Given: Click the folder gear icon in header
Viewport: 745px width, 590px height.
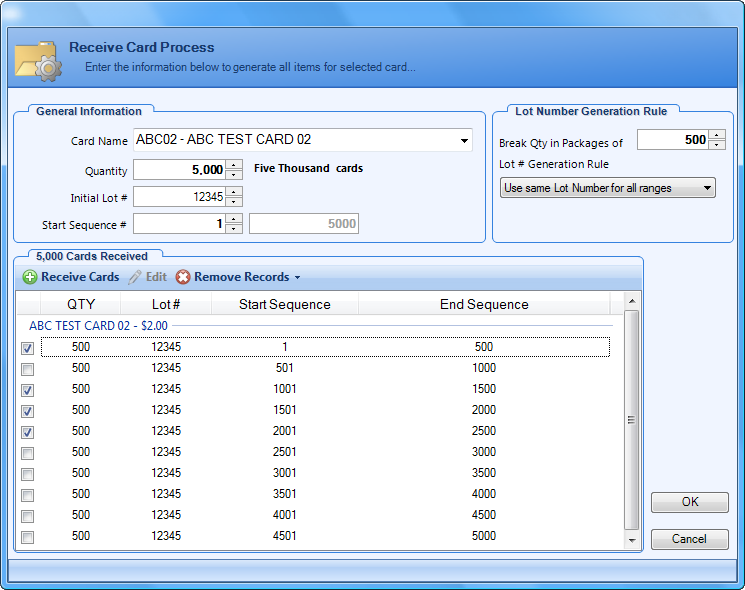Looking at the screenshot, I should [x=39, y=59].
